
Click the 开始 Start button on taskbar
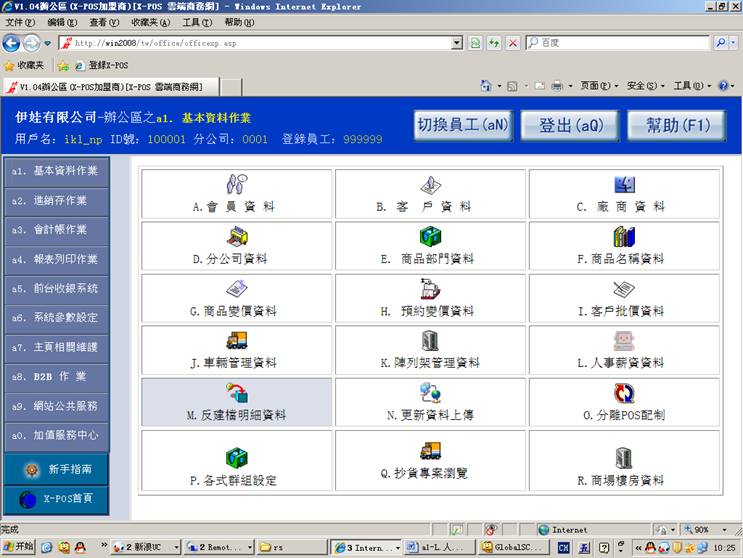pos(18,547)
